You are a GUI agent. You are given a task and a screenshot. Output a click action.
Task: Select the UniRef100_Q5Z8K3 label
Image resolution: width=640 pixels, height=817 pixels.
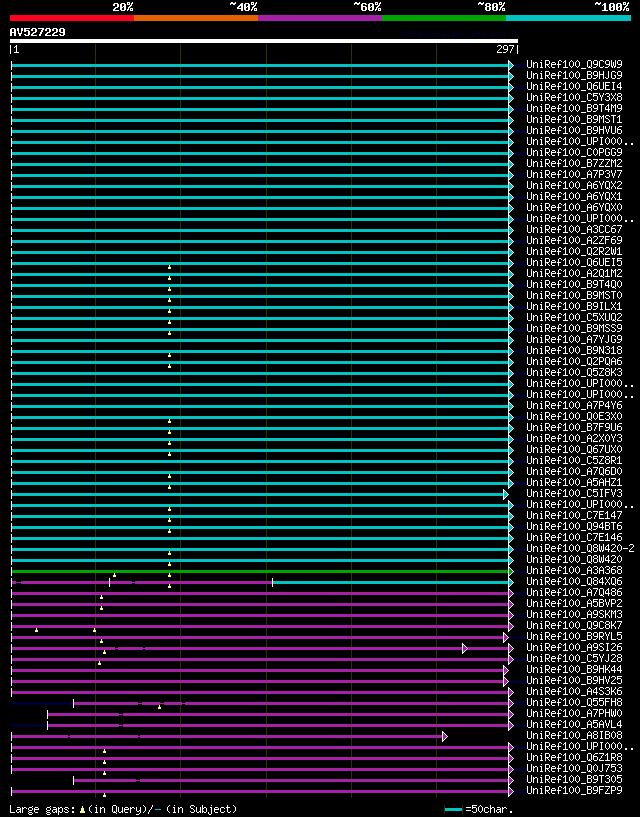coord(574,373)
